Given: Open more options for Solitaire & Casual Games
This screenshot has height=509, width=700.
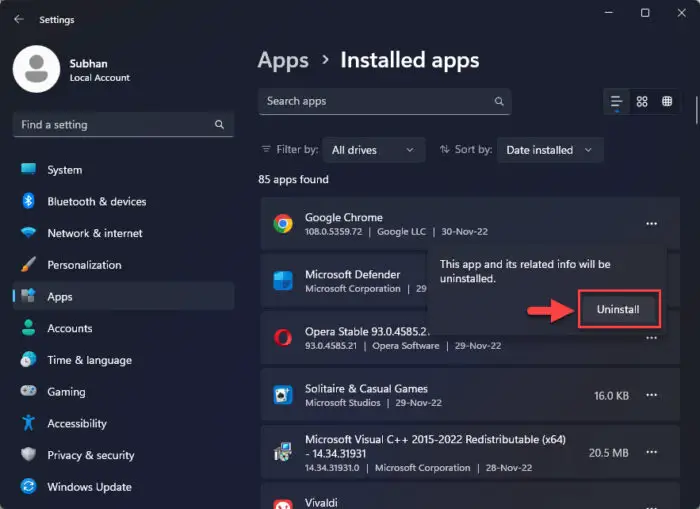Looking at the screenshot, I should coord(651,395).
